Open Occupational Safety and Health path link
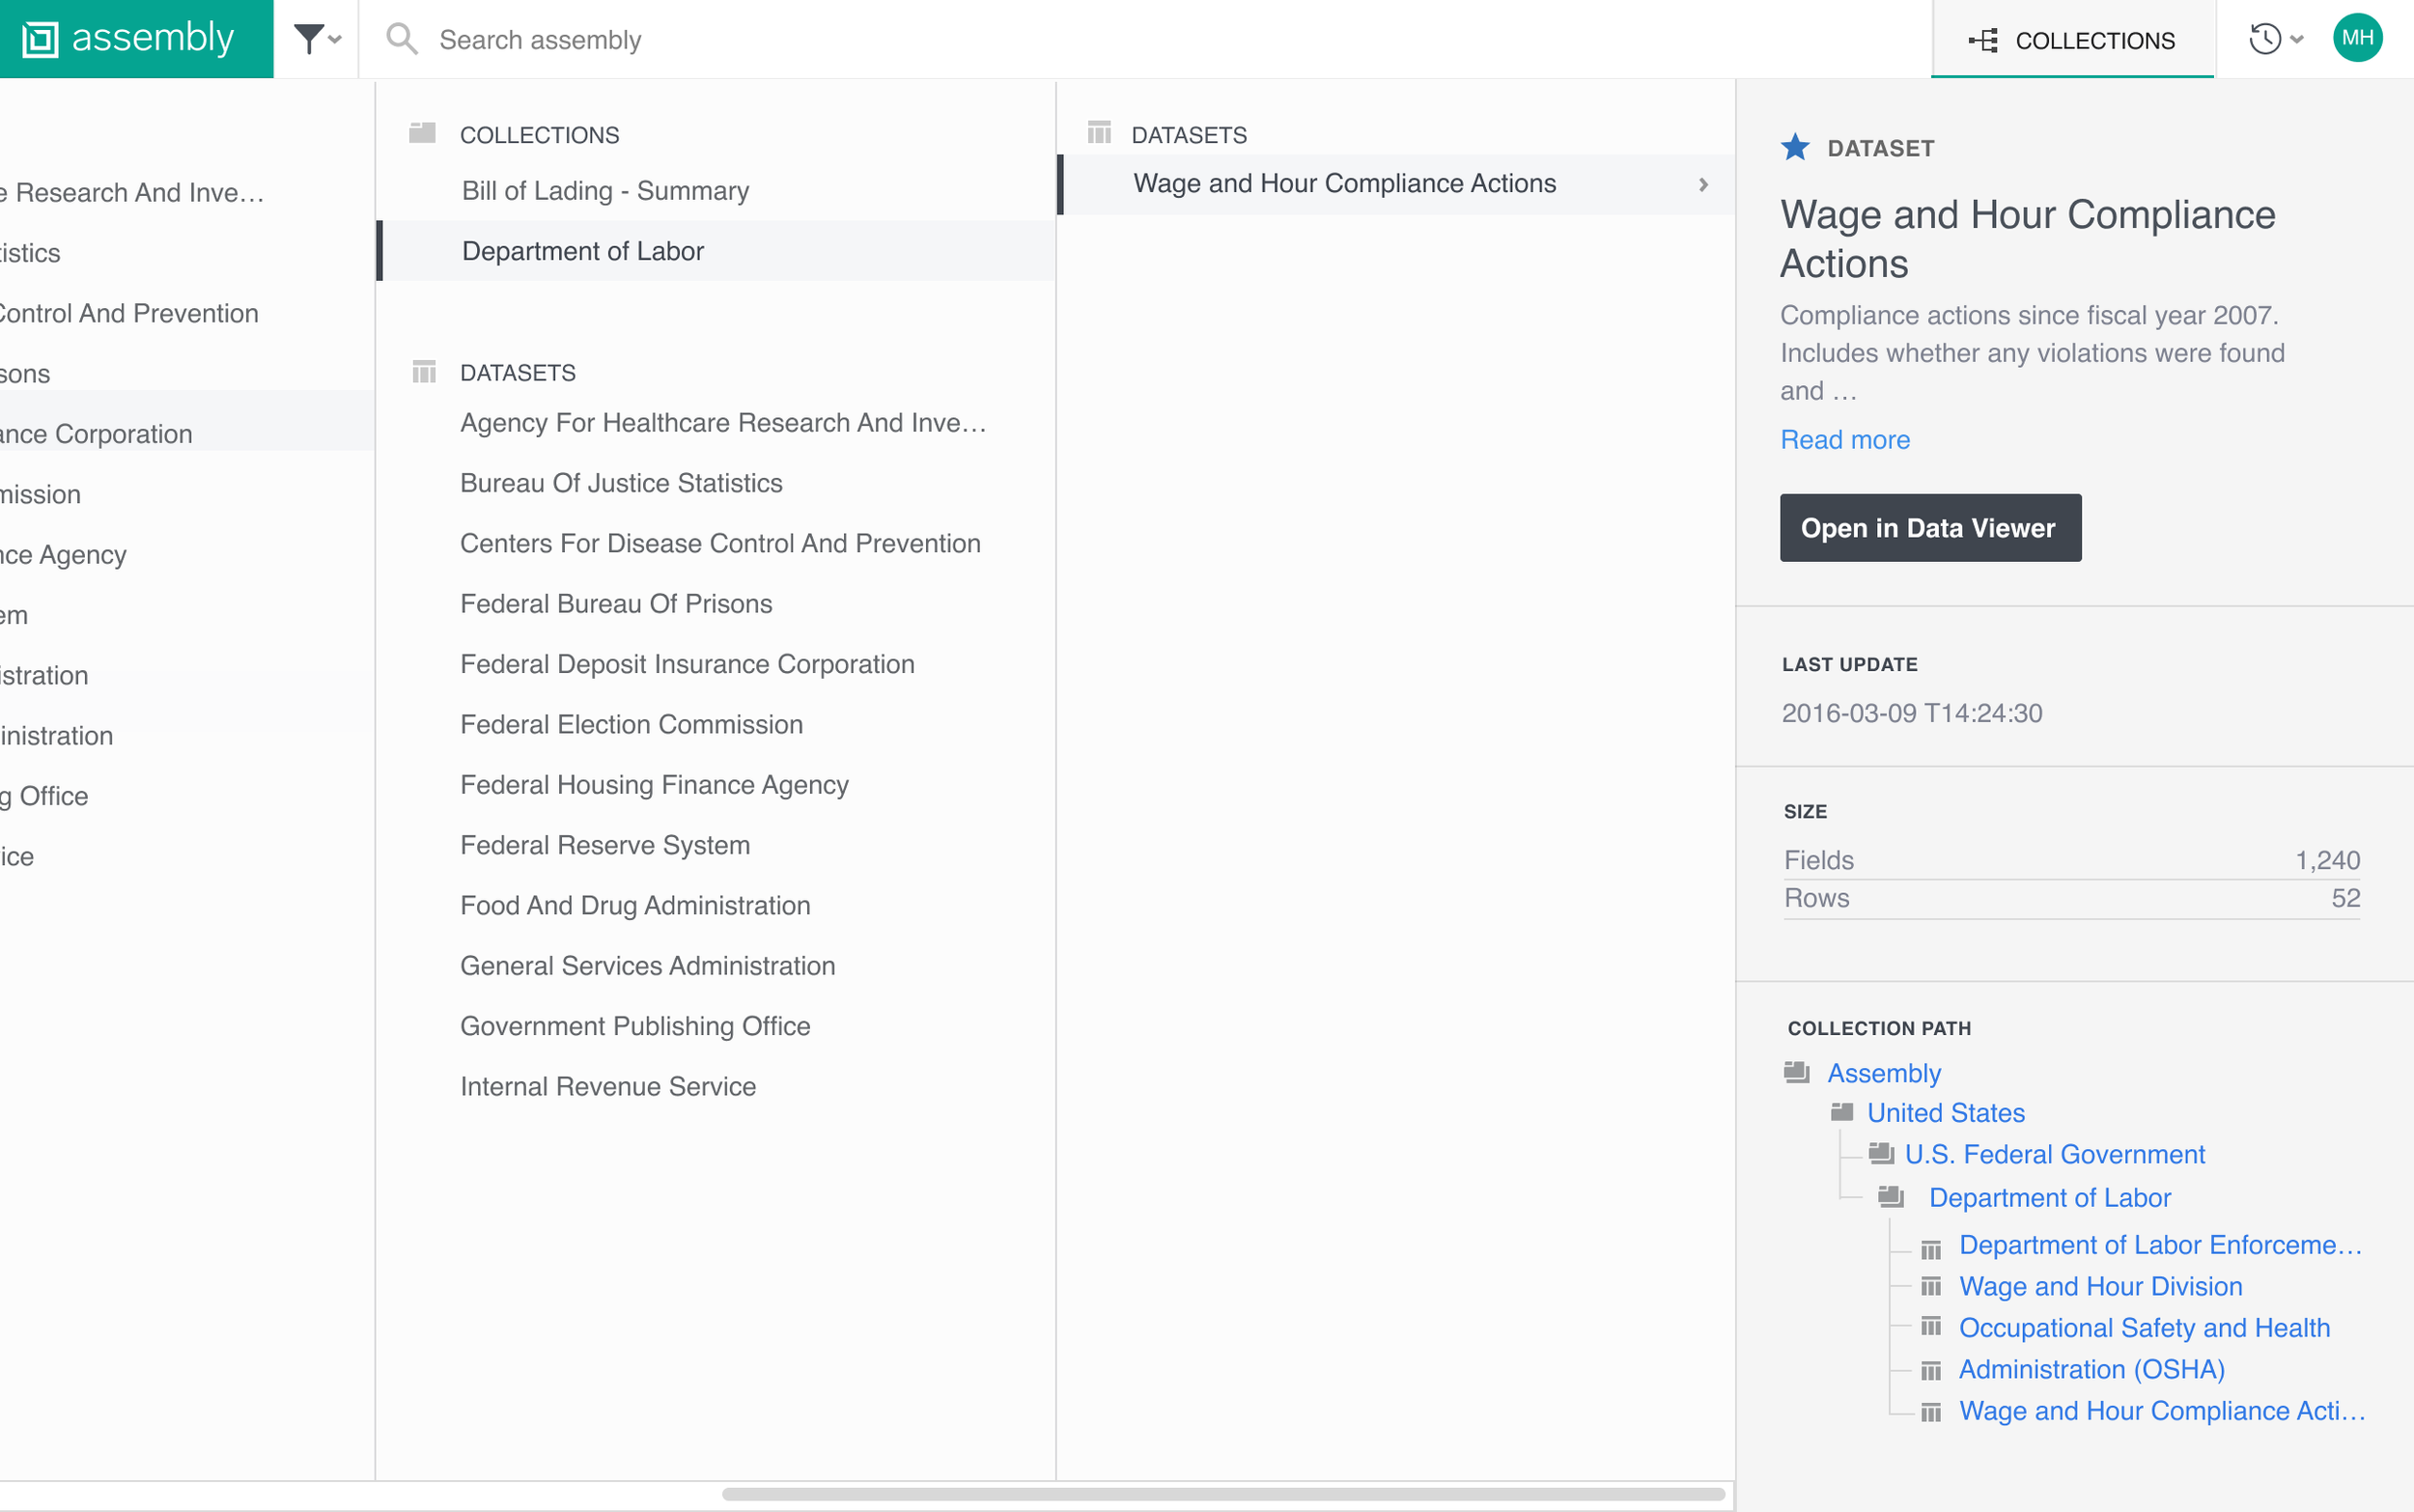This screenshot has height=1512, width=2414. click(x=2144, y=1328)
